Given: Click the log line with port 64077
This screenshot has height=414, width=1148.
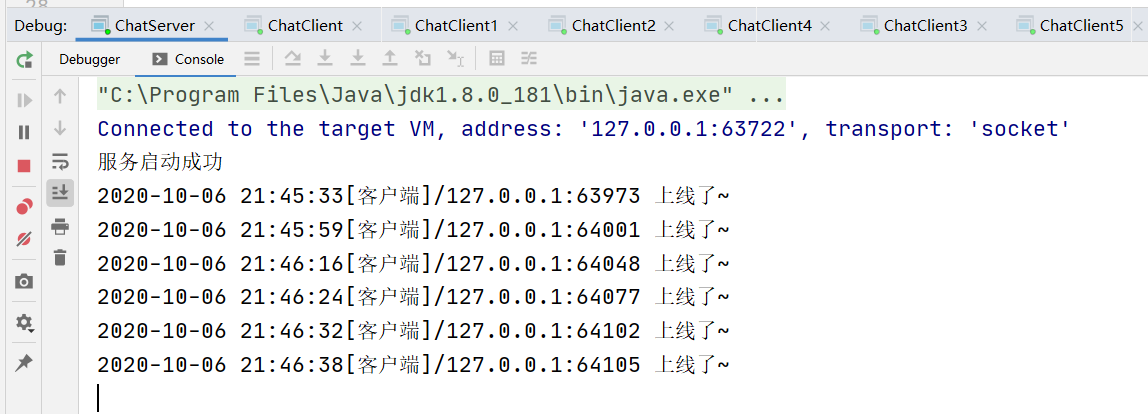Looking at the screenshot, I should click(x=414, y=297).
